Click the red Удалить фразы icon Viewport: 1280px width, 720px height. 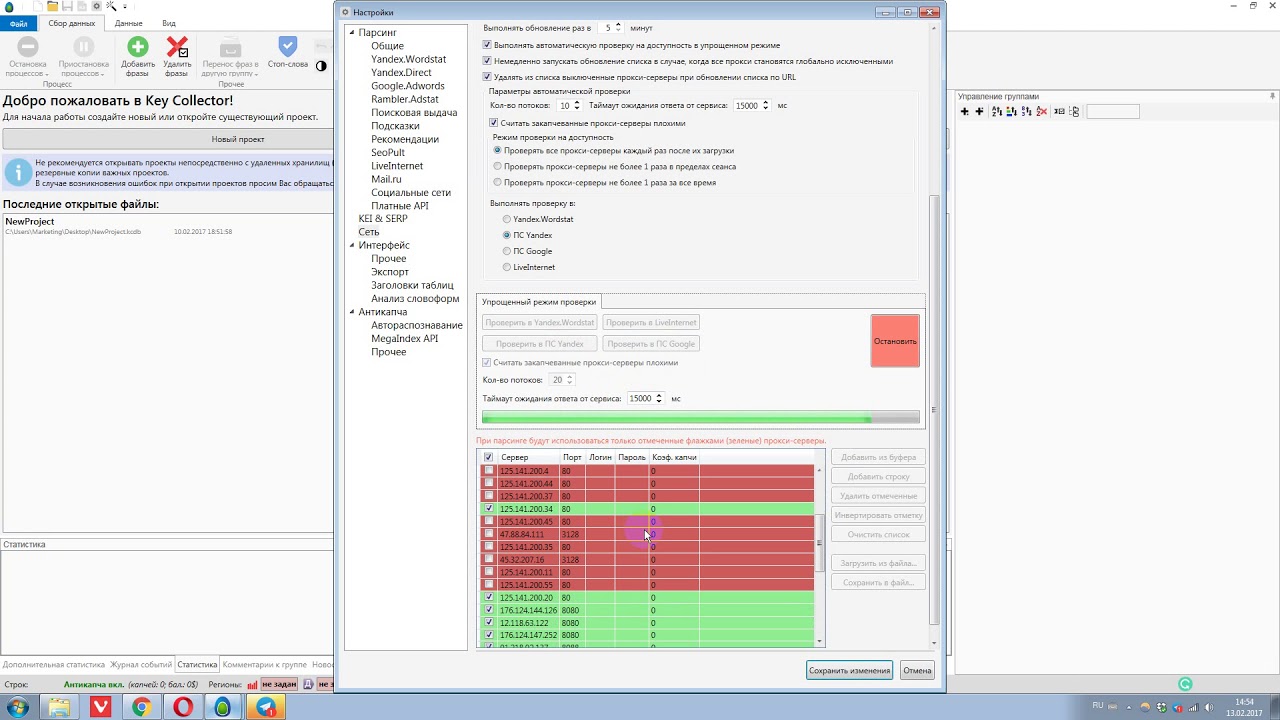[x=177, y=47]
